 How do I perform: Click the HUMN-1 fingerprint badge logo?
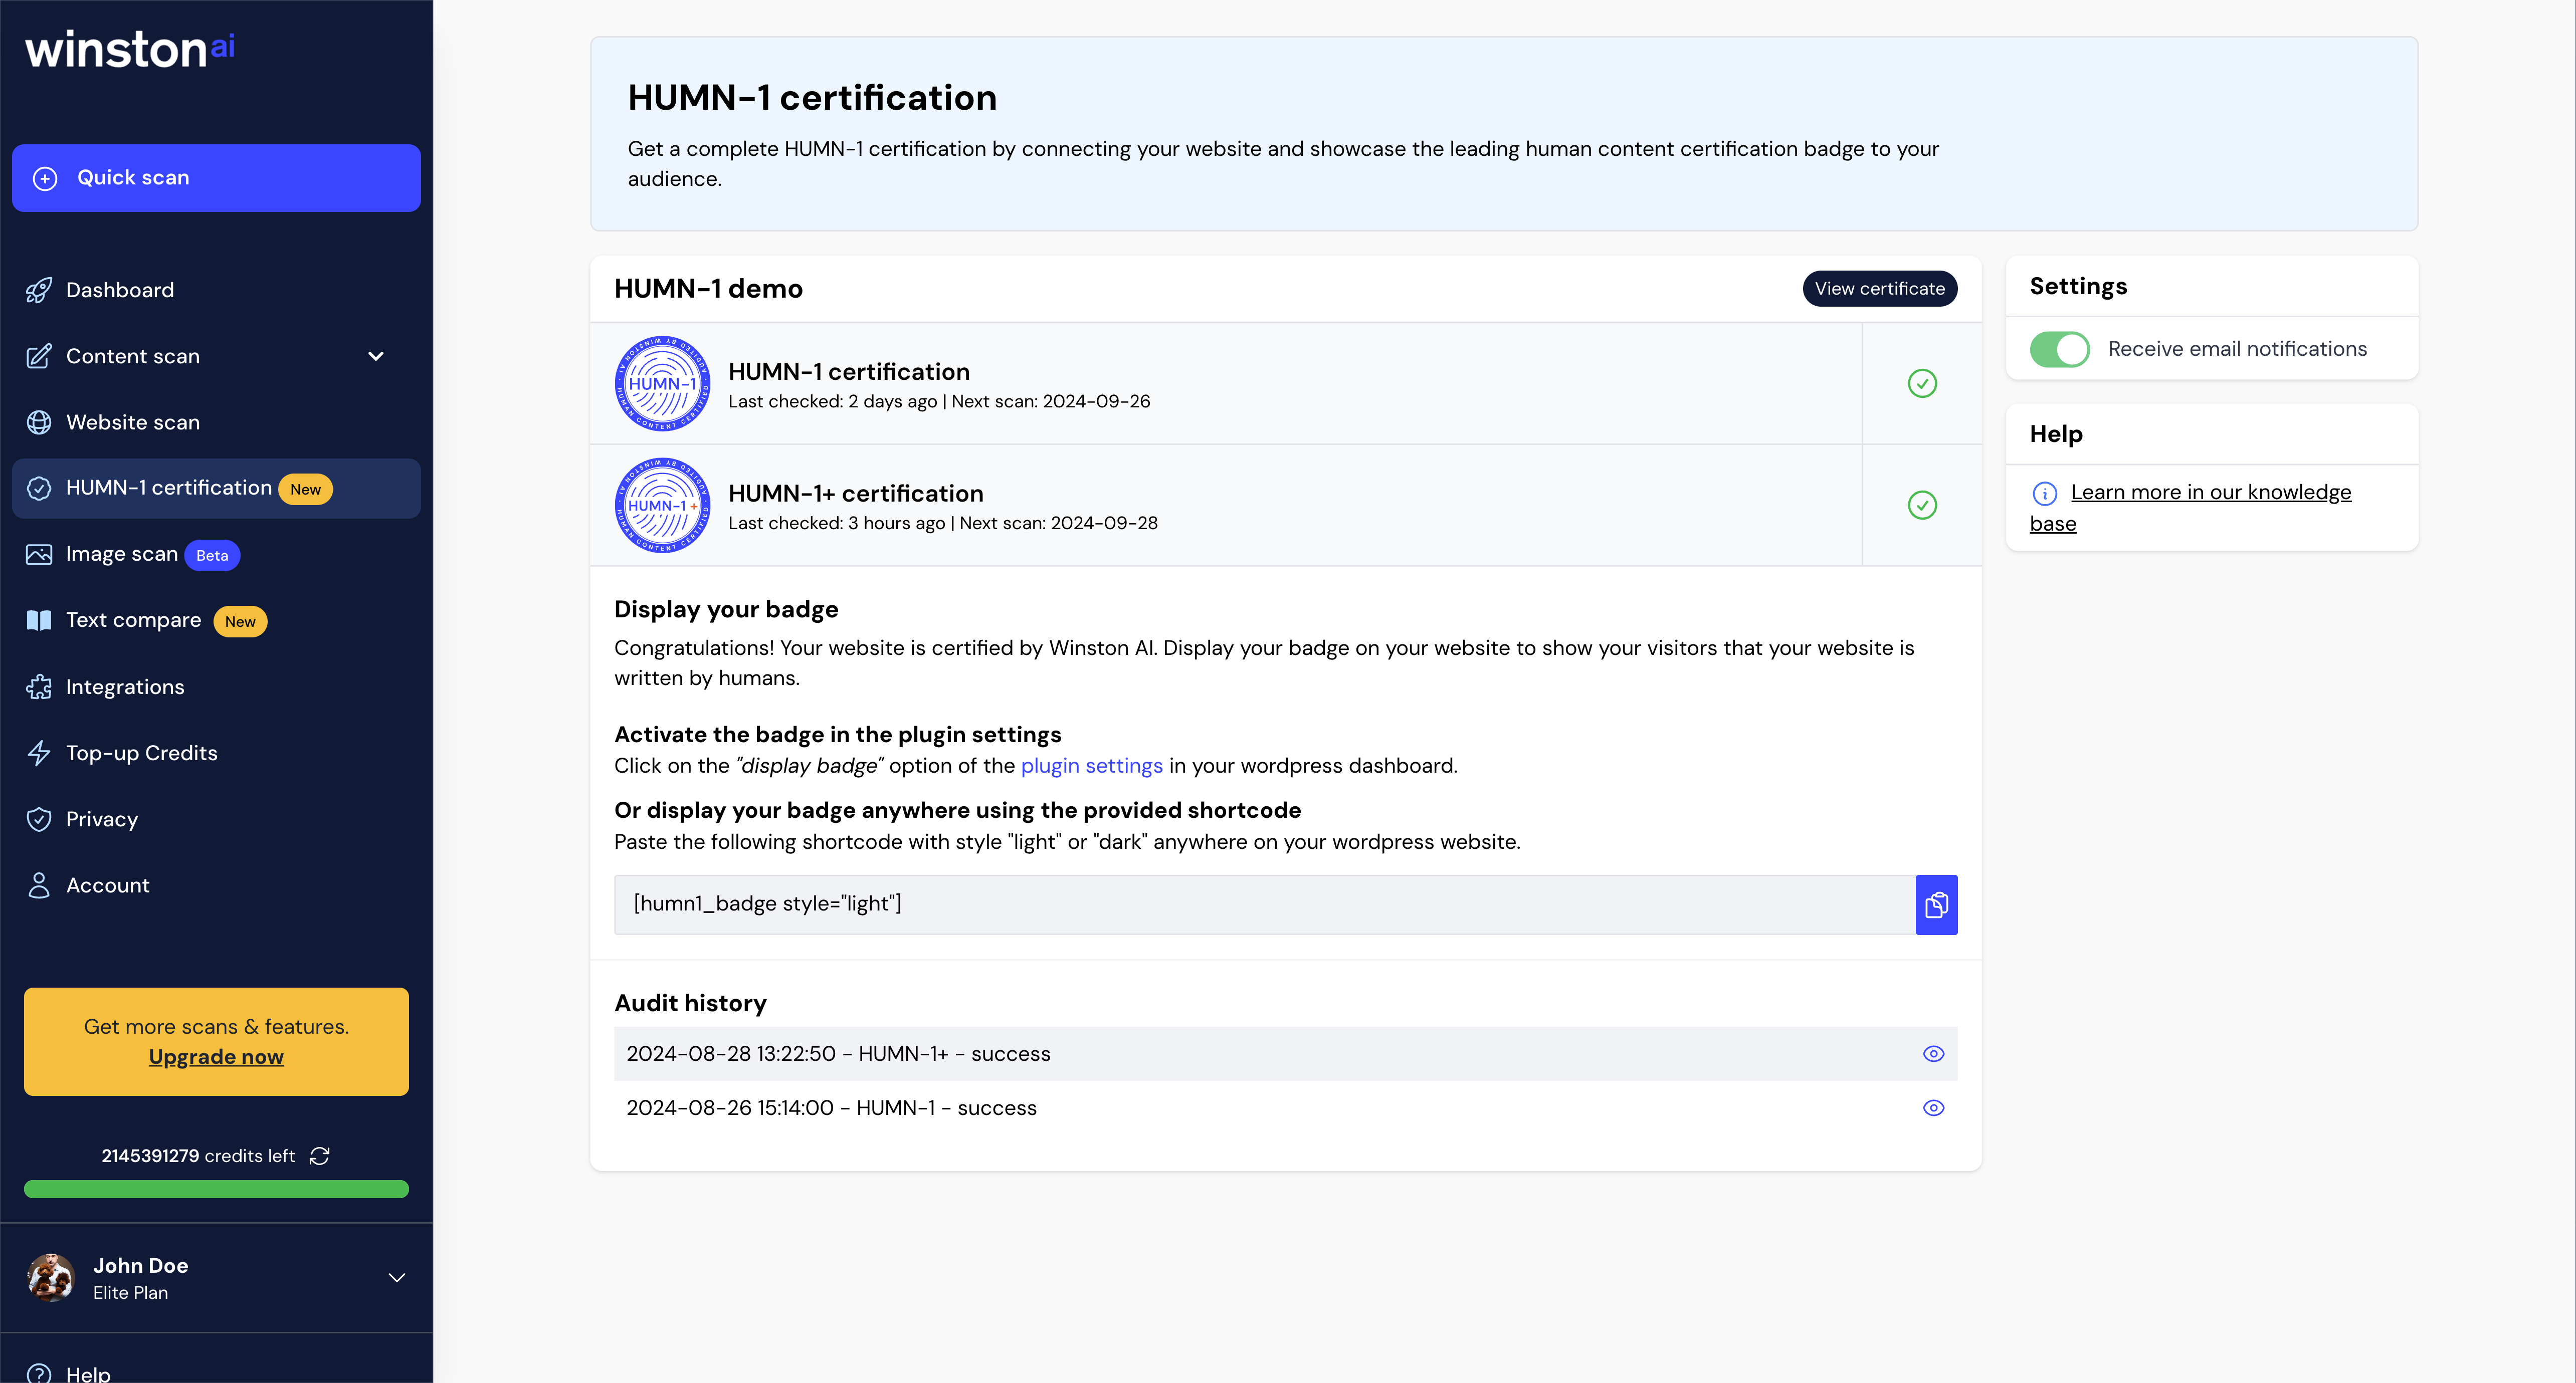tap(662, 383)
